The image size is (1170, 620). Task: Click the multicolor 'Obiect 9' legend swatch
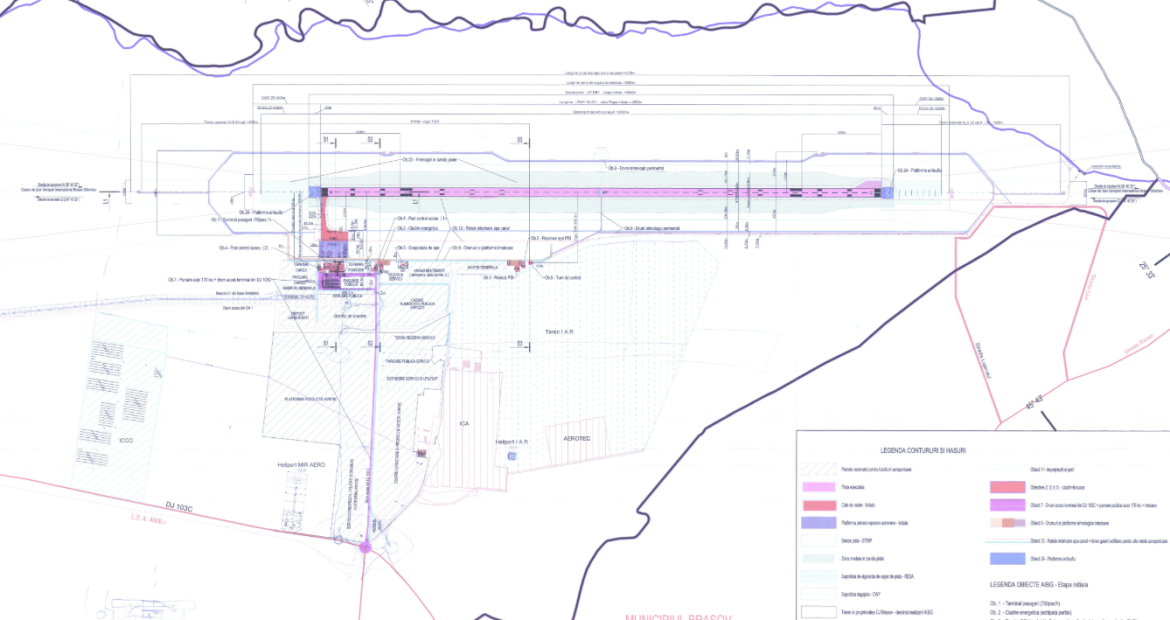(x=1007, y=523)
